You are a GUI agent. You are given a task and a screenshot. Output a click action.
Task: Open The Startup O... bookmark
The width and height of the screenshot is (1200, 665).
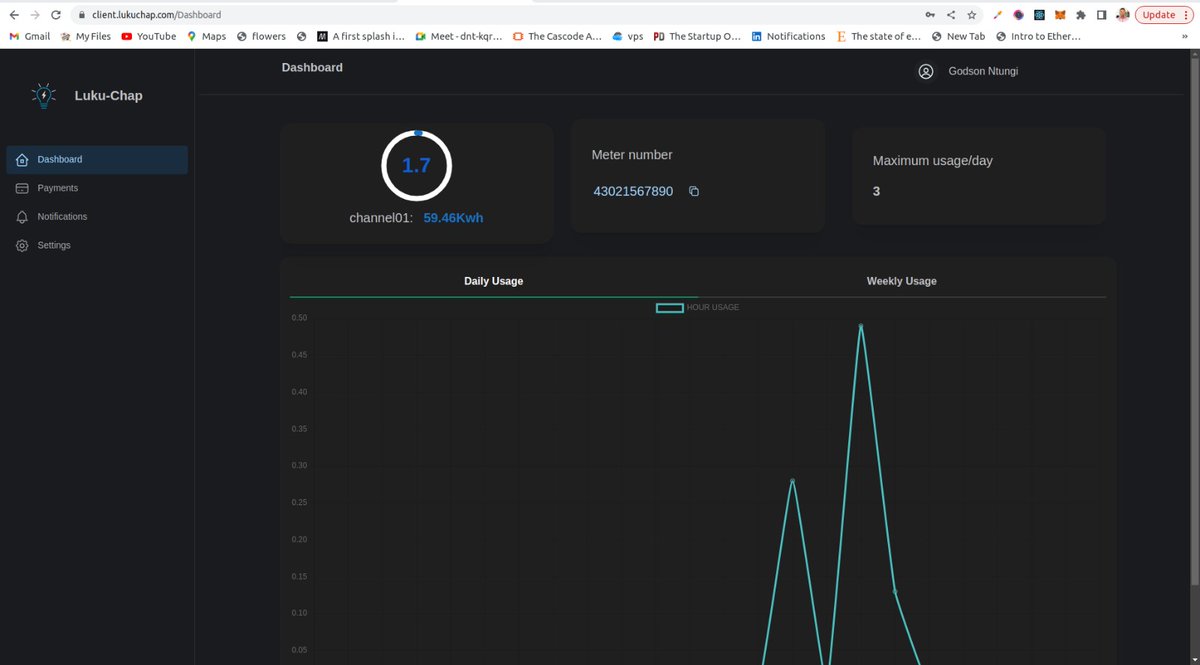(x=697, y=36)
